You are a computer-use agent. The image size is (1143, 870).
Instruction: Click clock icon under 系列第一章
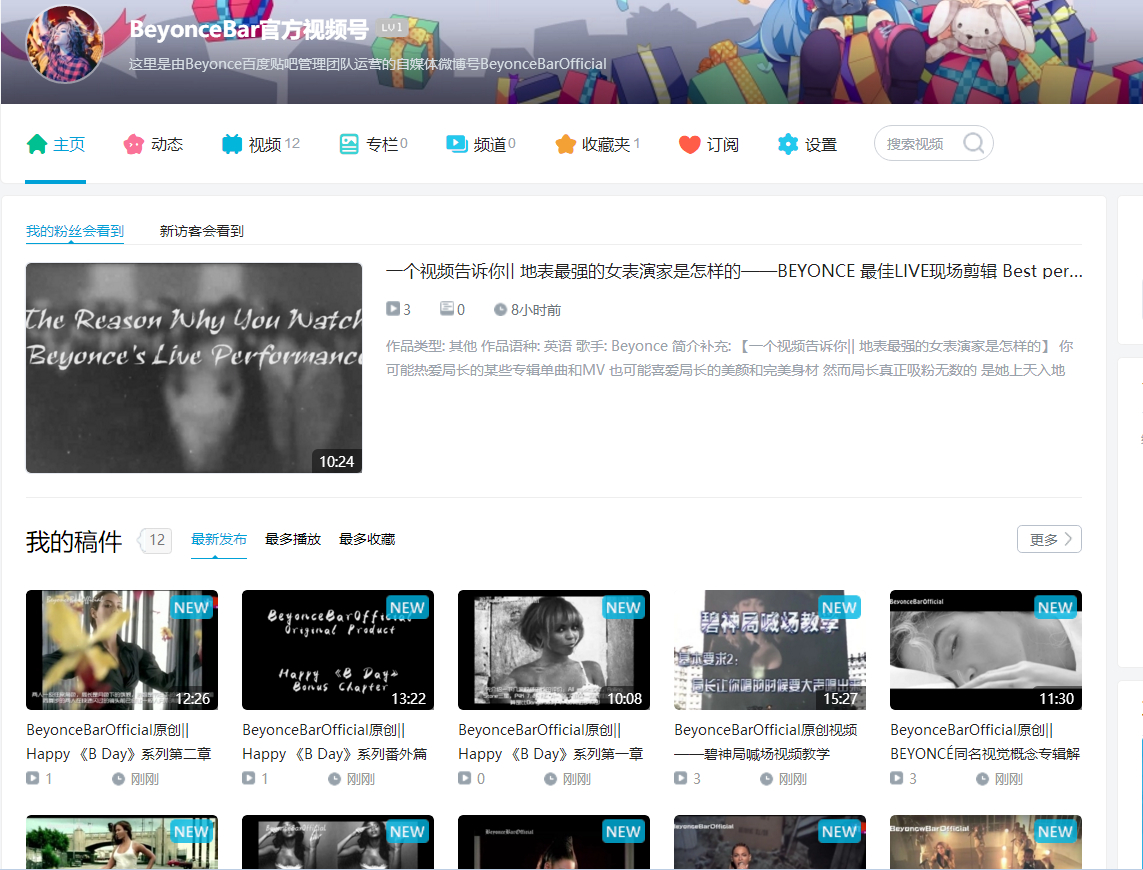[550, 779]
